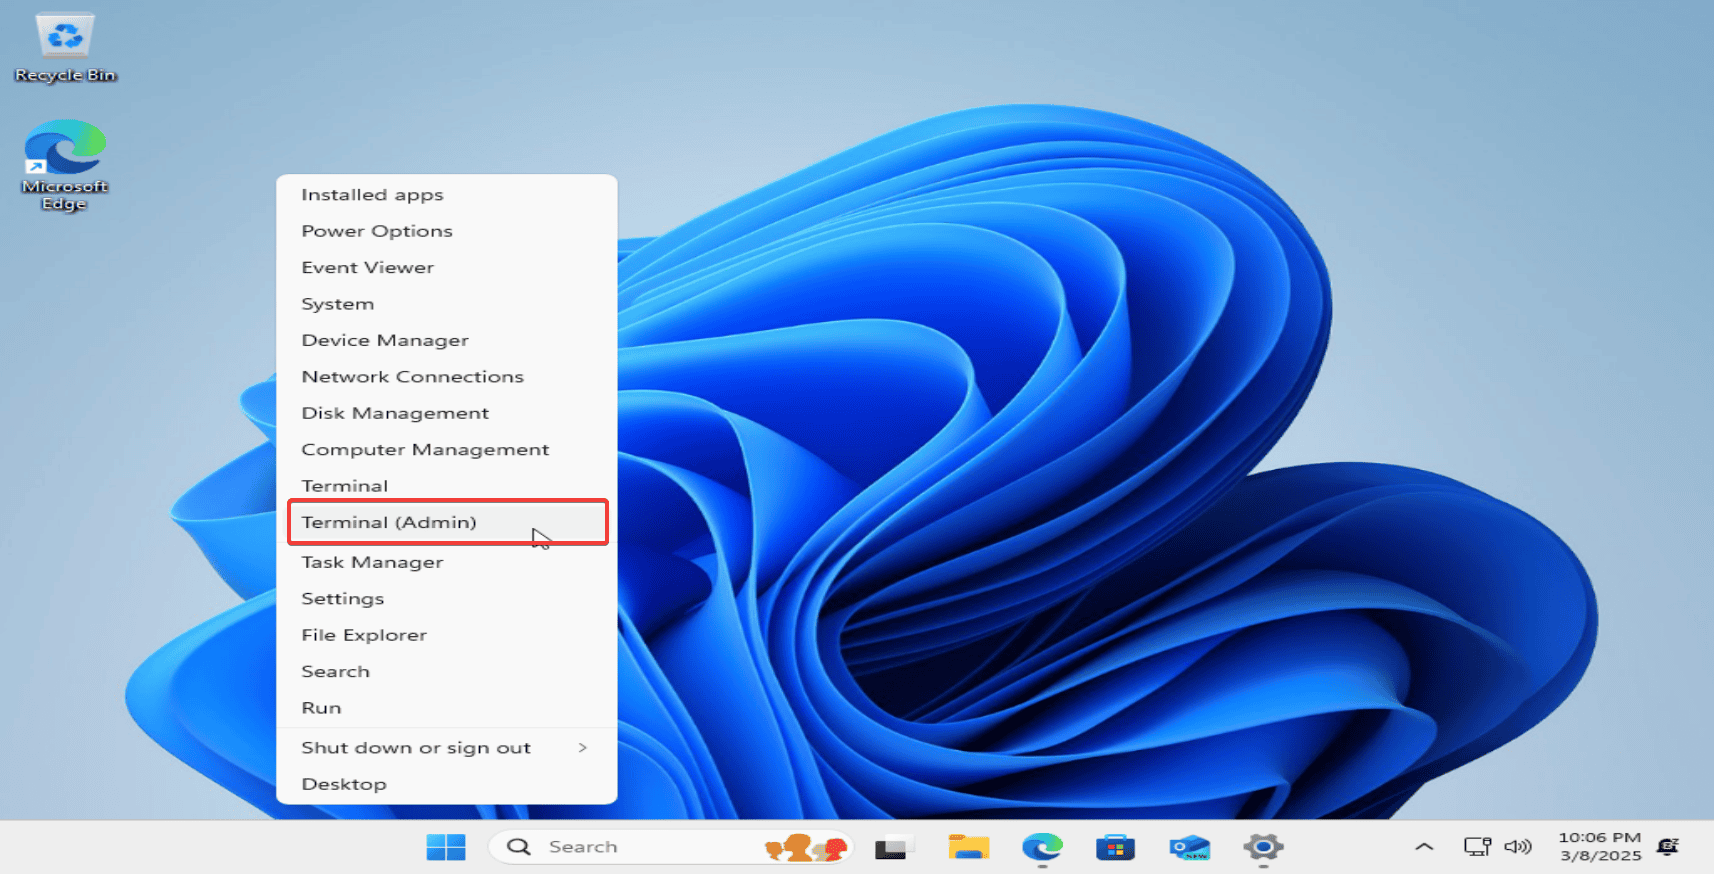This screenshot has height=874, width=1714.
Task: Open Microsoft Edge in the taskbar
Action: tap(1042, 848)
